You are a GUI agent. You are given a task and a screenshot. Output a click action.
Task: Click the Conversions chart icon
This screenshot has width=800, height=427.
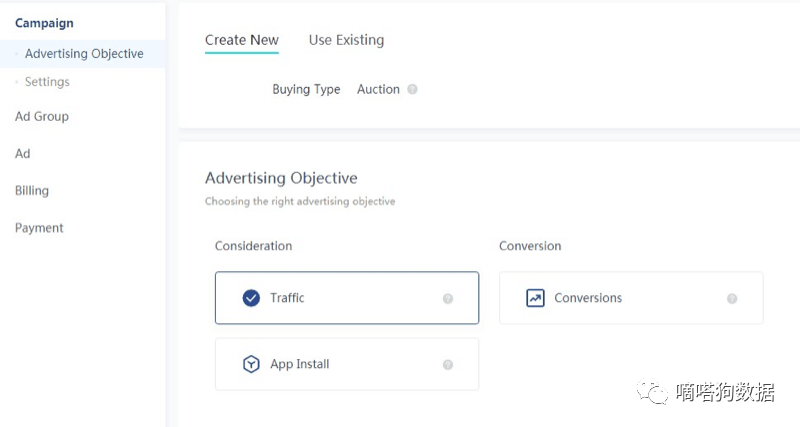[x=535, y=298]
